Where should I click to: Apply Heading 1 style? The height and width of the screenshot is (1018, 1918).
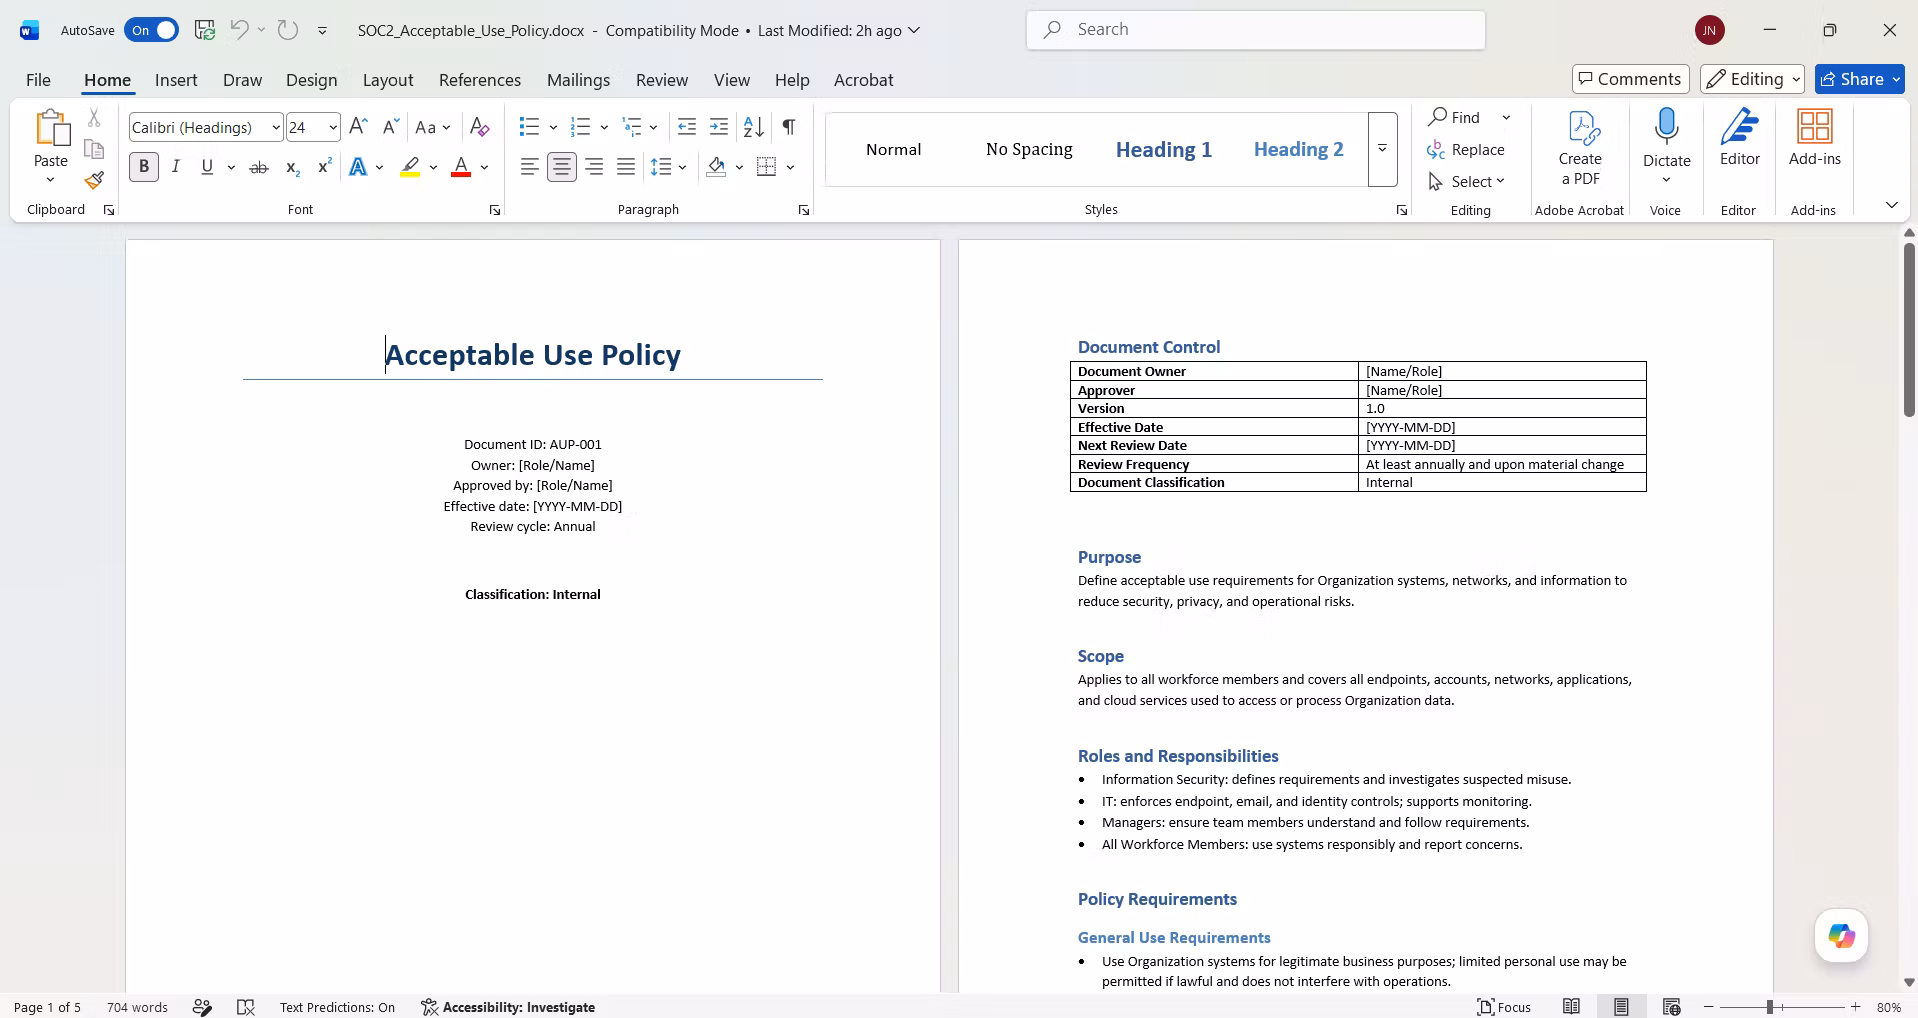pyautogui.click(x=1164, y=149)
